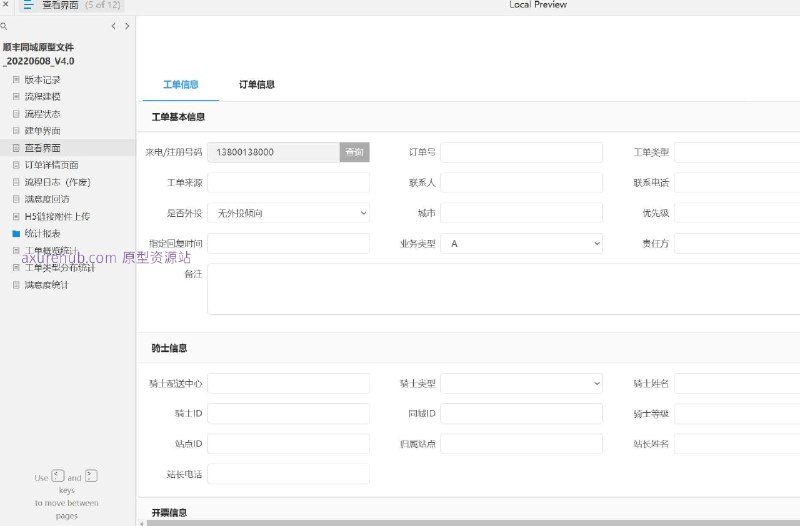This screenshot has height=526, width=800.
Task: Click the page icon beside 建单界面
Action: pyautogui.click(x=16, y=131)
